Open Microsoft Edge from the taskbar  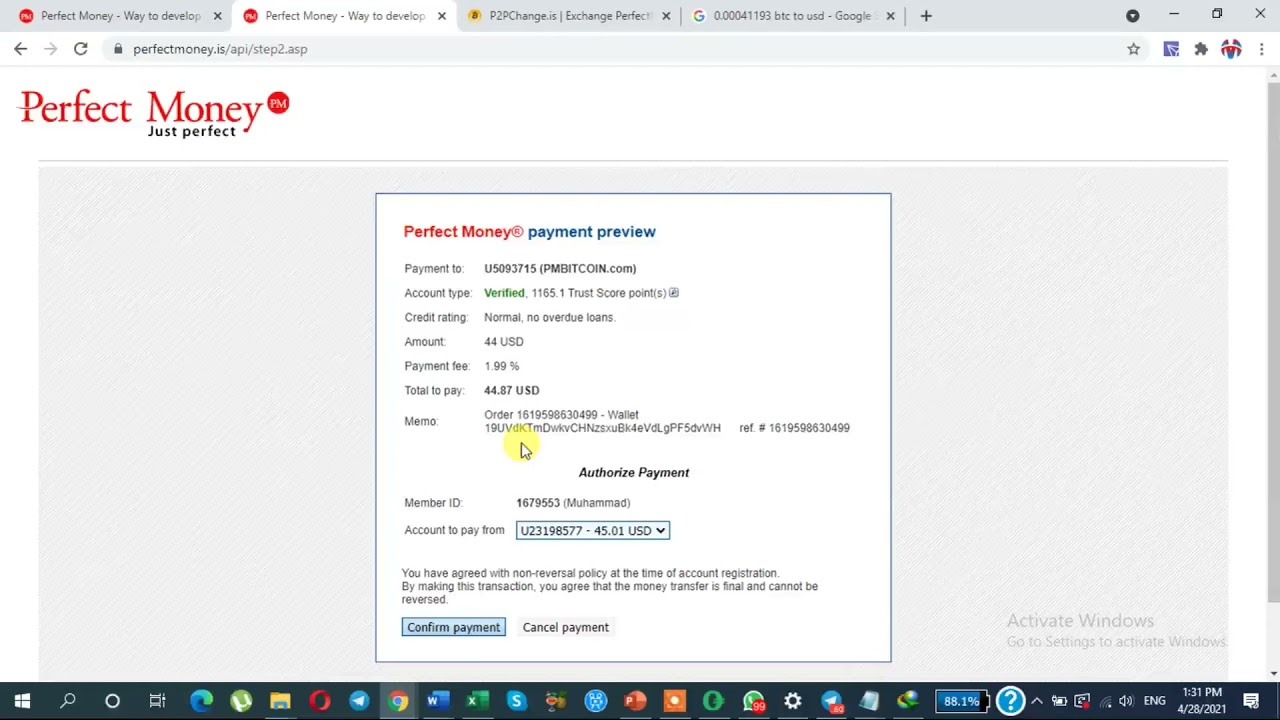[x=201, y=701]
